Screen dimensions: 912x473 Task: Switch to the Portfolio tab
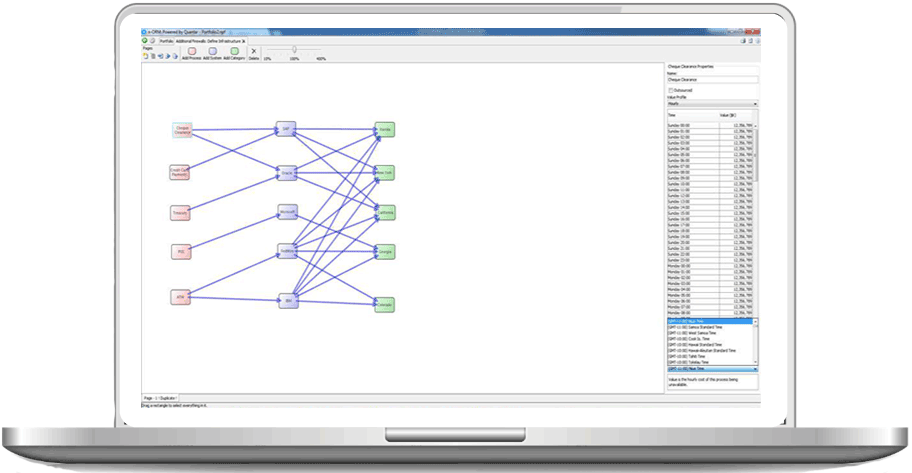pyautogui.click(x=166, y=41)
